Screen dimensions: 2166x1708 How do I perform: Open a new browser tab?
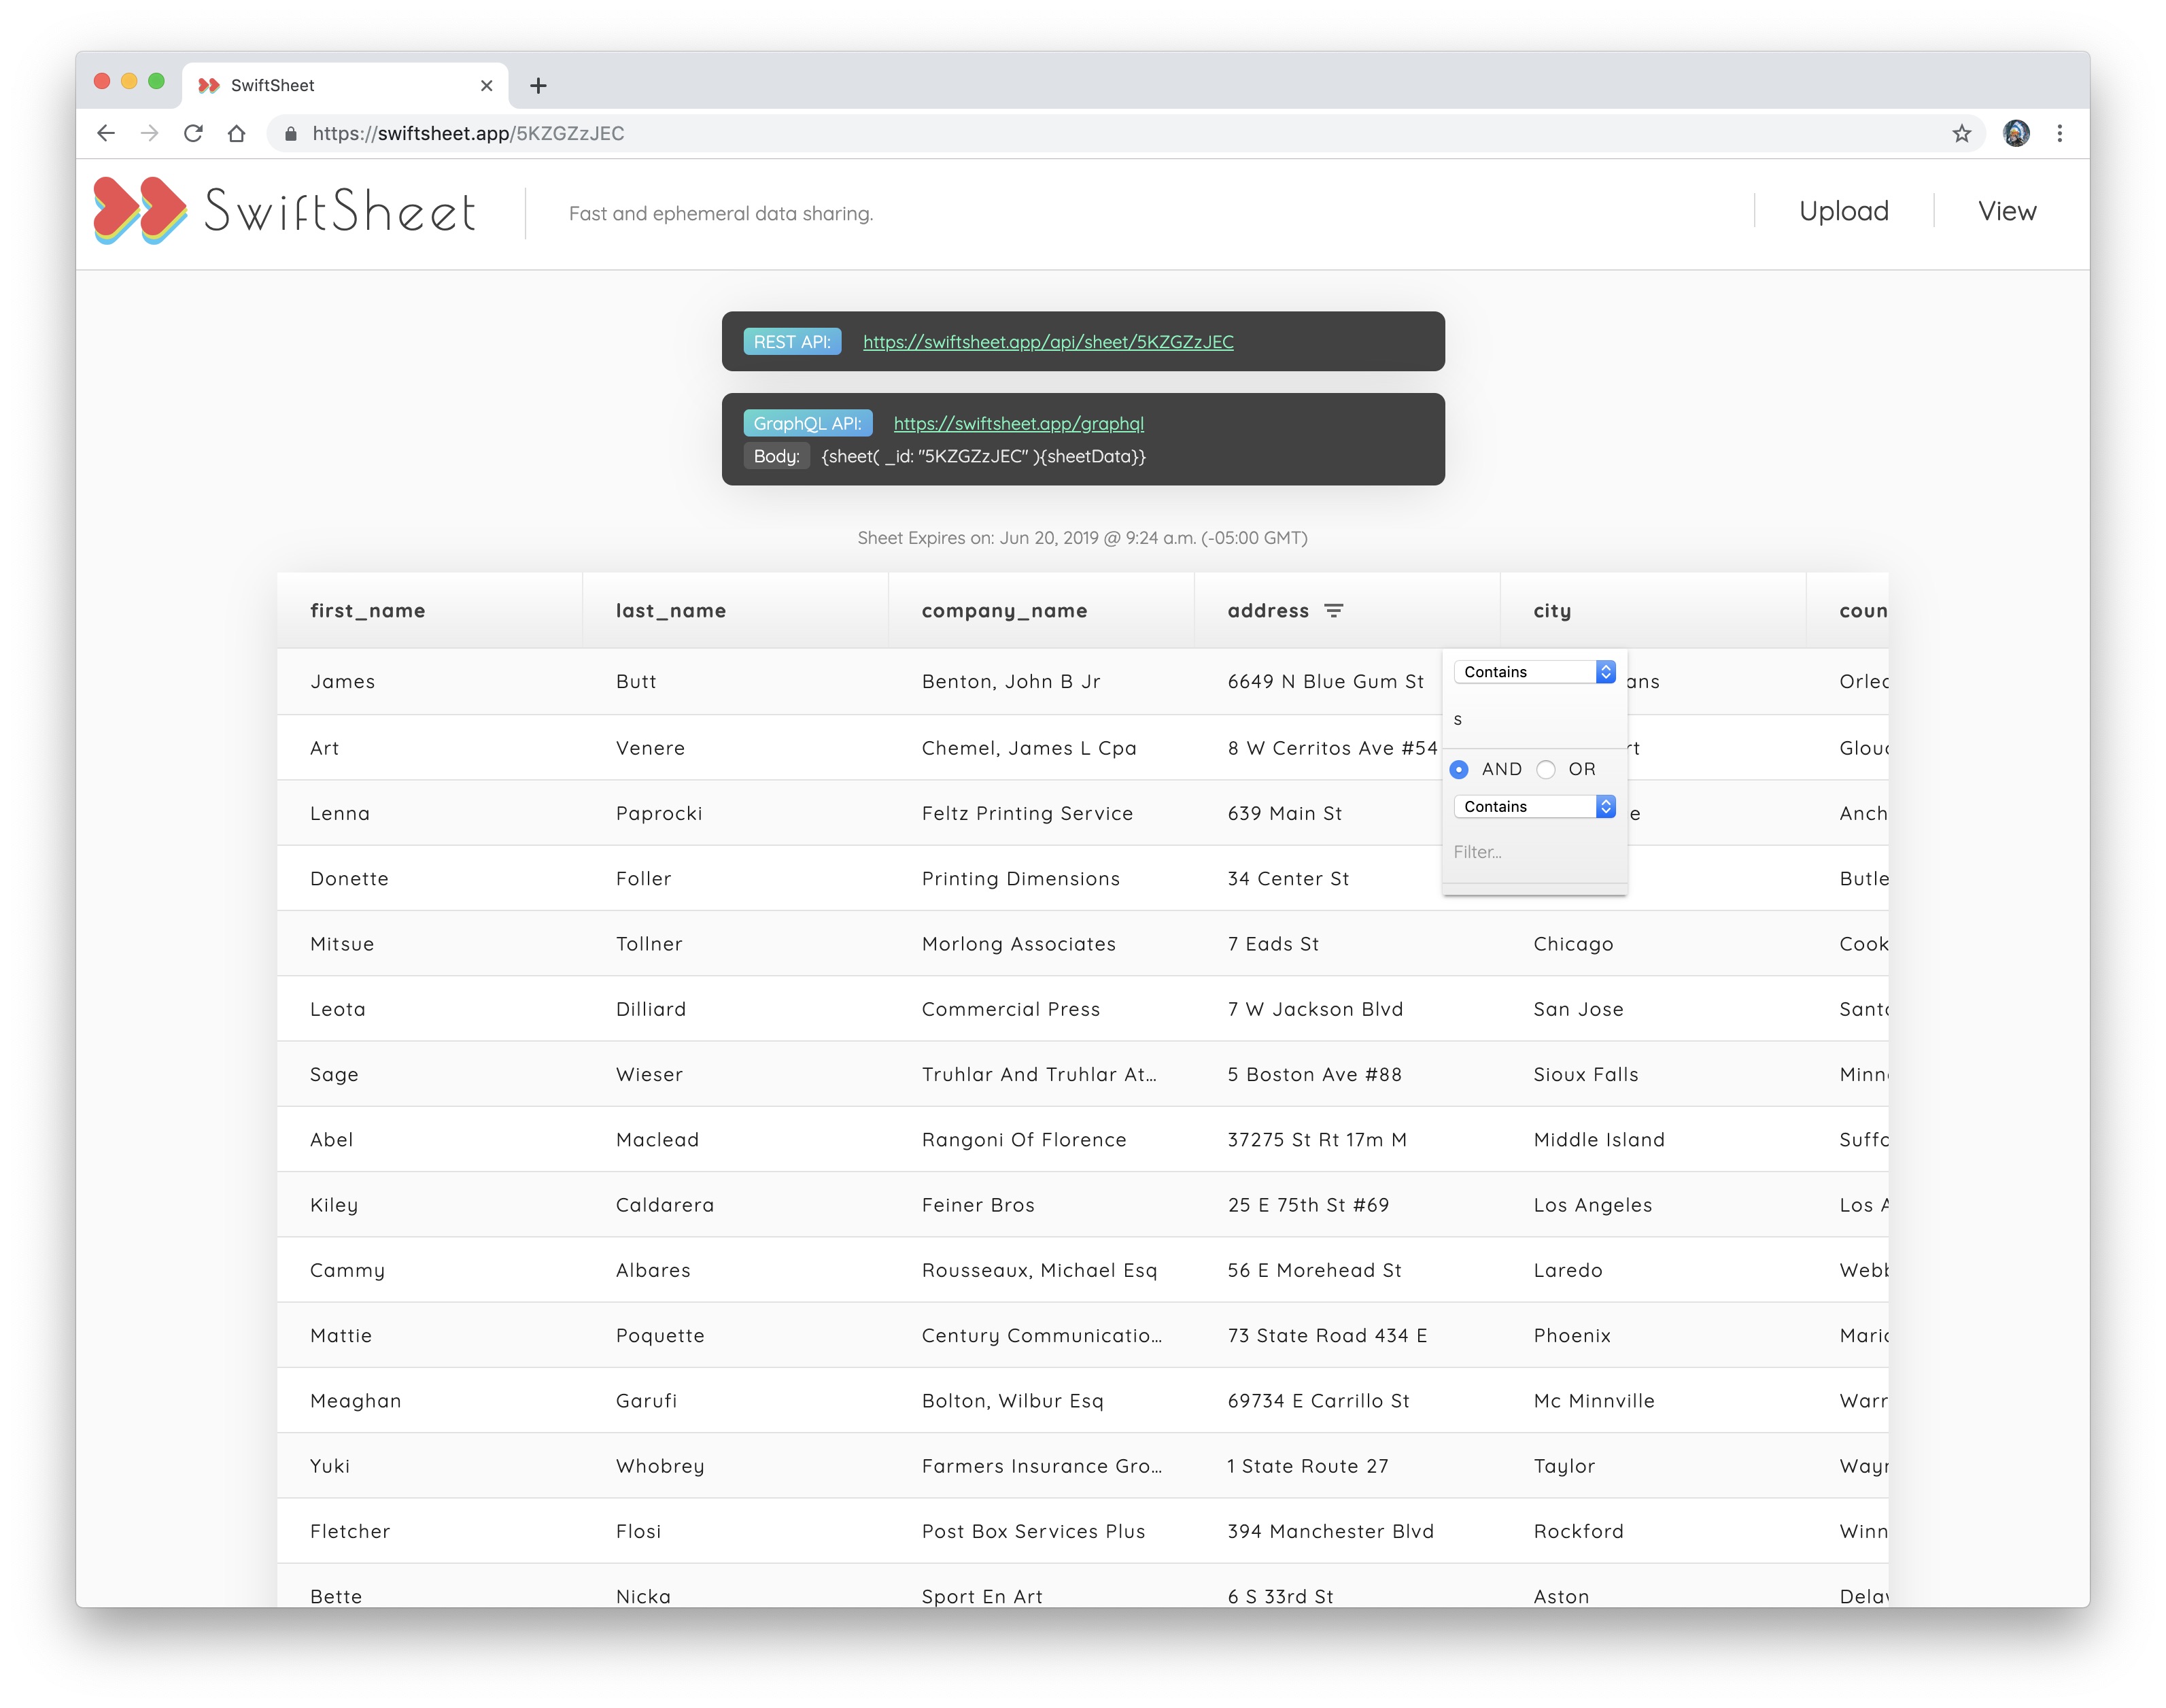pos(538,86)
